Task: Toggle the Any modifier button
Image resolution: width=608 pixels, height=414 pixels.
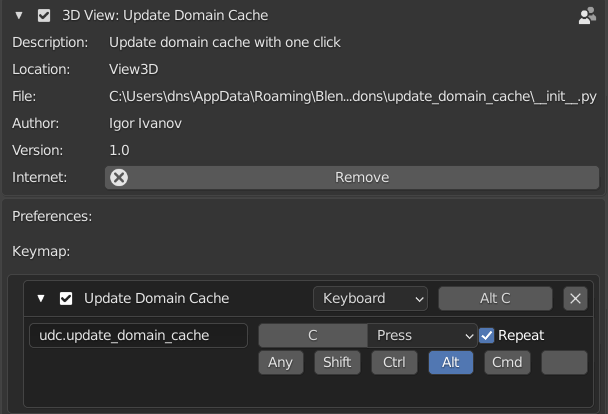Action: click(x=281, y=362)
